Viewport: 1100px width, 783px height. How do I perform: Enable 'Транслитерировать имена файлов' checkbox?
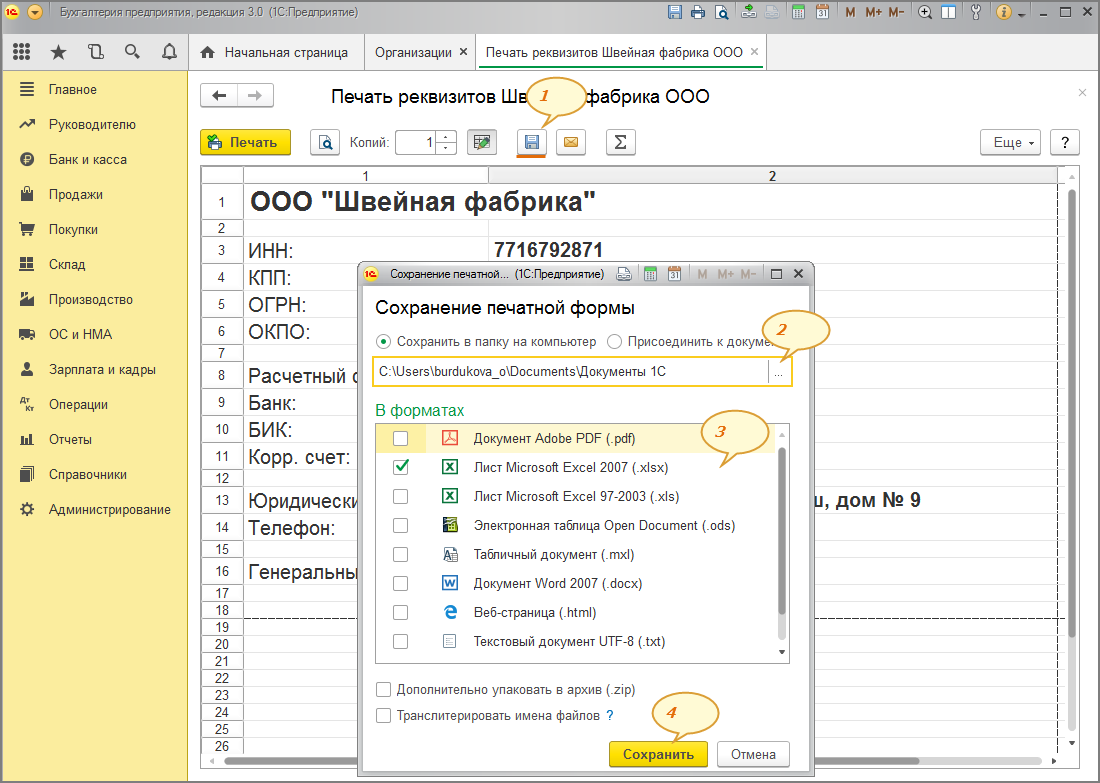pos(384,716)
